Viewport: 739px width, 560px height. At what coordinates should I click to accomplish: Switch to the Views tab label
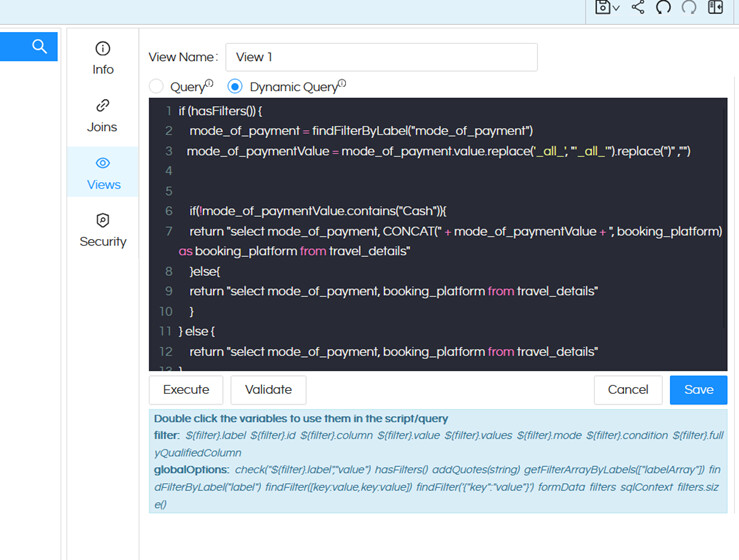pyautogui.click(x=104, y=185)
